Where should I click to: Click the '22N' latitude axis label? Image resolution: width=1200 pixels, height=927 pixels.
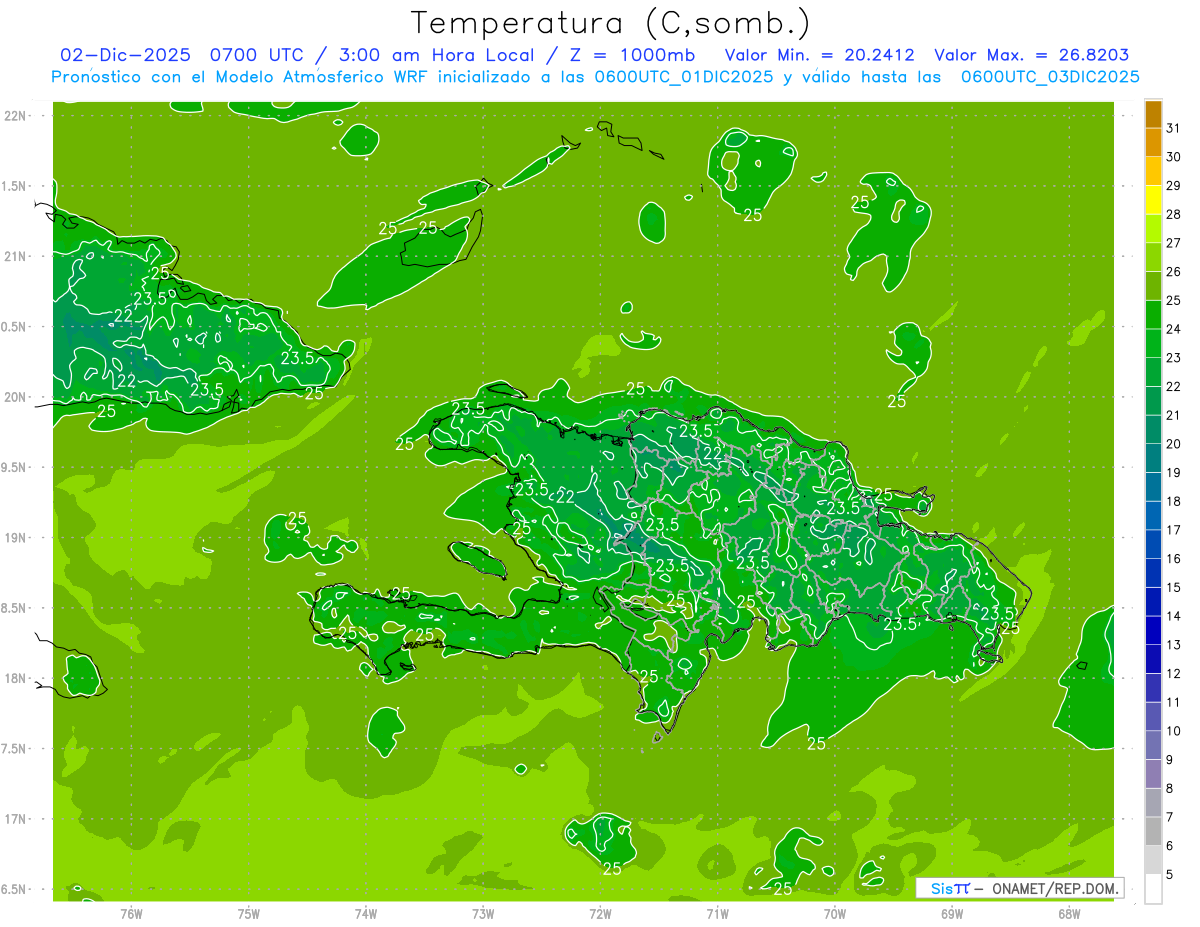[15, 115]
